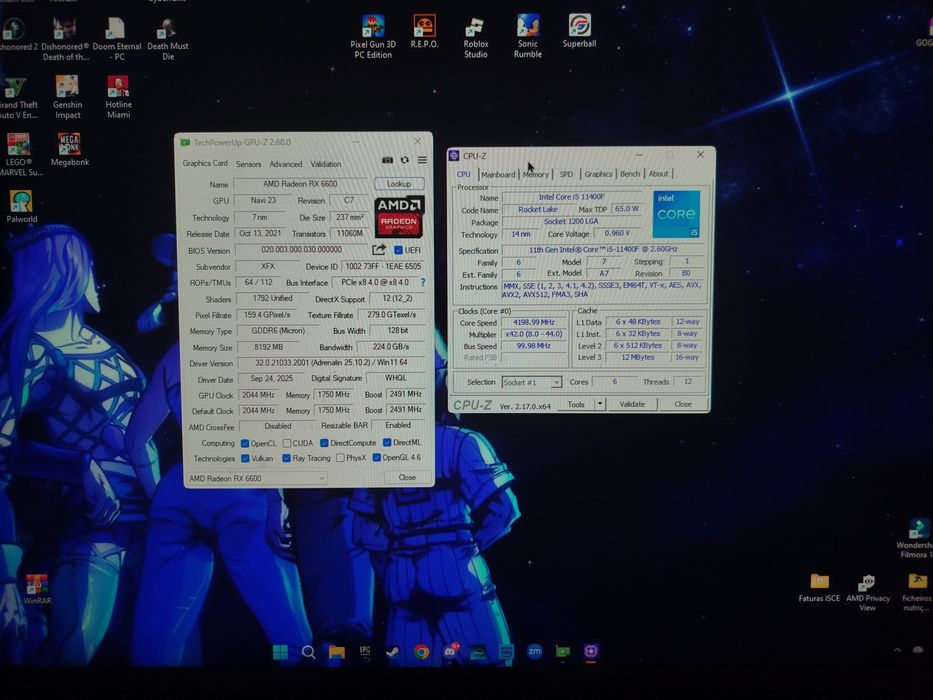The image size is (933, 700).
Task: Click the Driver Version value field
Action: point(331,362)
